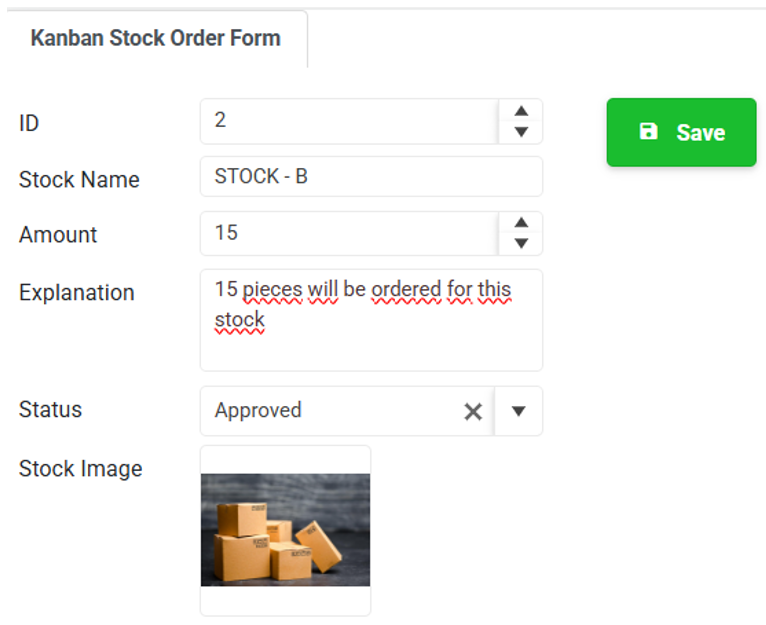766x625 pixels.
Task: Increase the Amount using up arrow
Action: [521, 222]
